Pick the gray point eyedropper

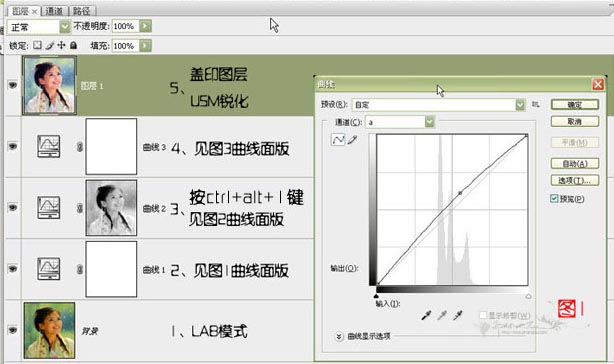pos(442,315)
